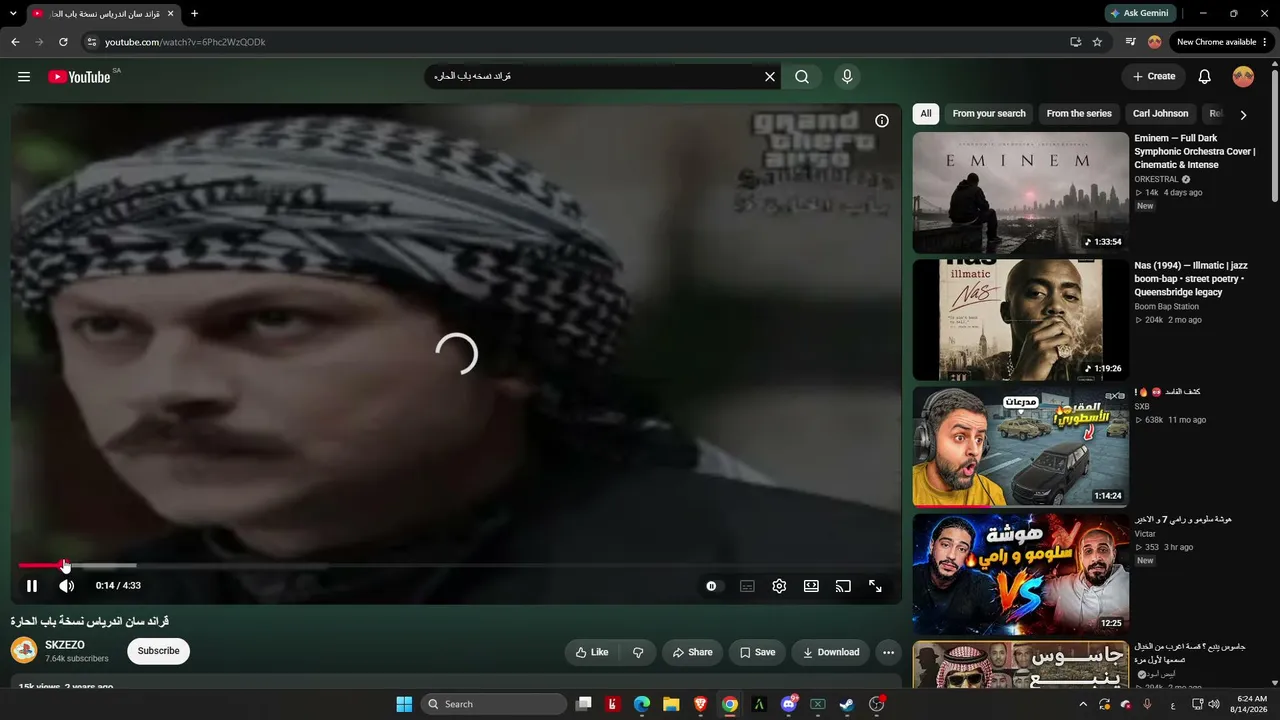Viewport: 1280px width, 720px height.
Task: Download the video
Action: click(830, 653)
